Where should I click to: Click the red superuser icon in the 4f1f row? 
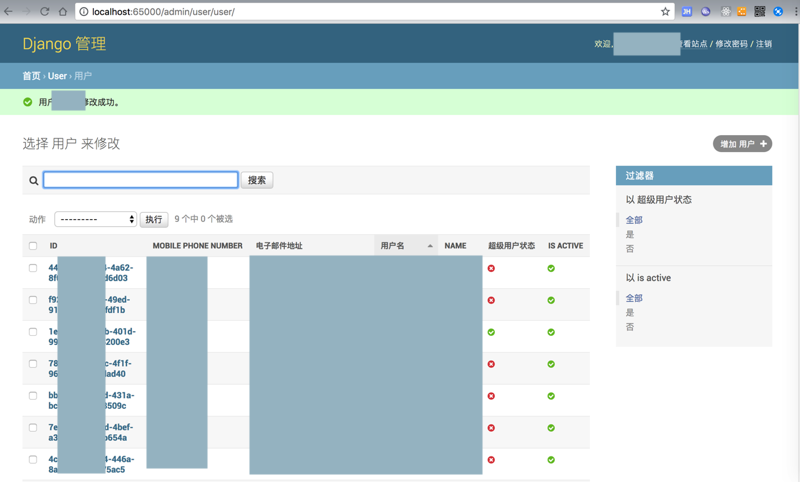pos(491,364)
